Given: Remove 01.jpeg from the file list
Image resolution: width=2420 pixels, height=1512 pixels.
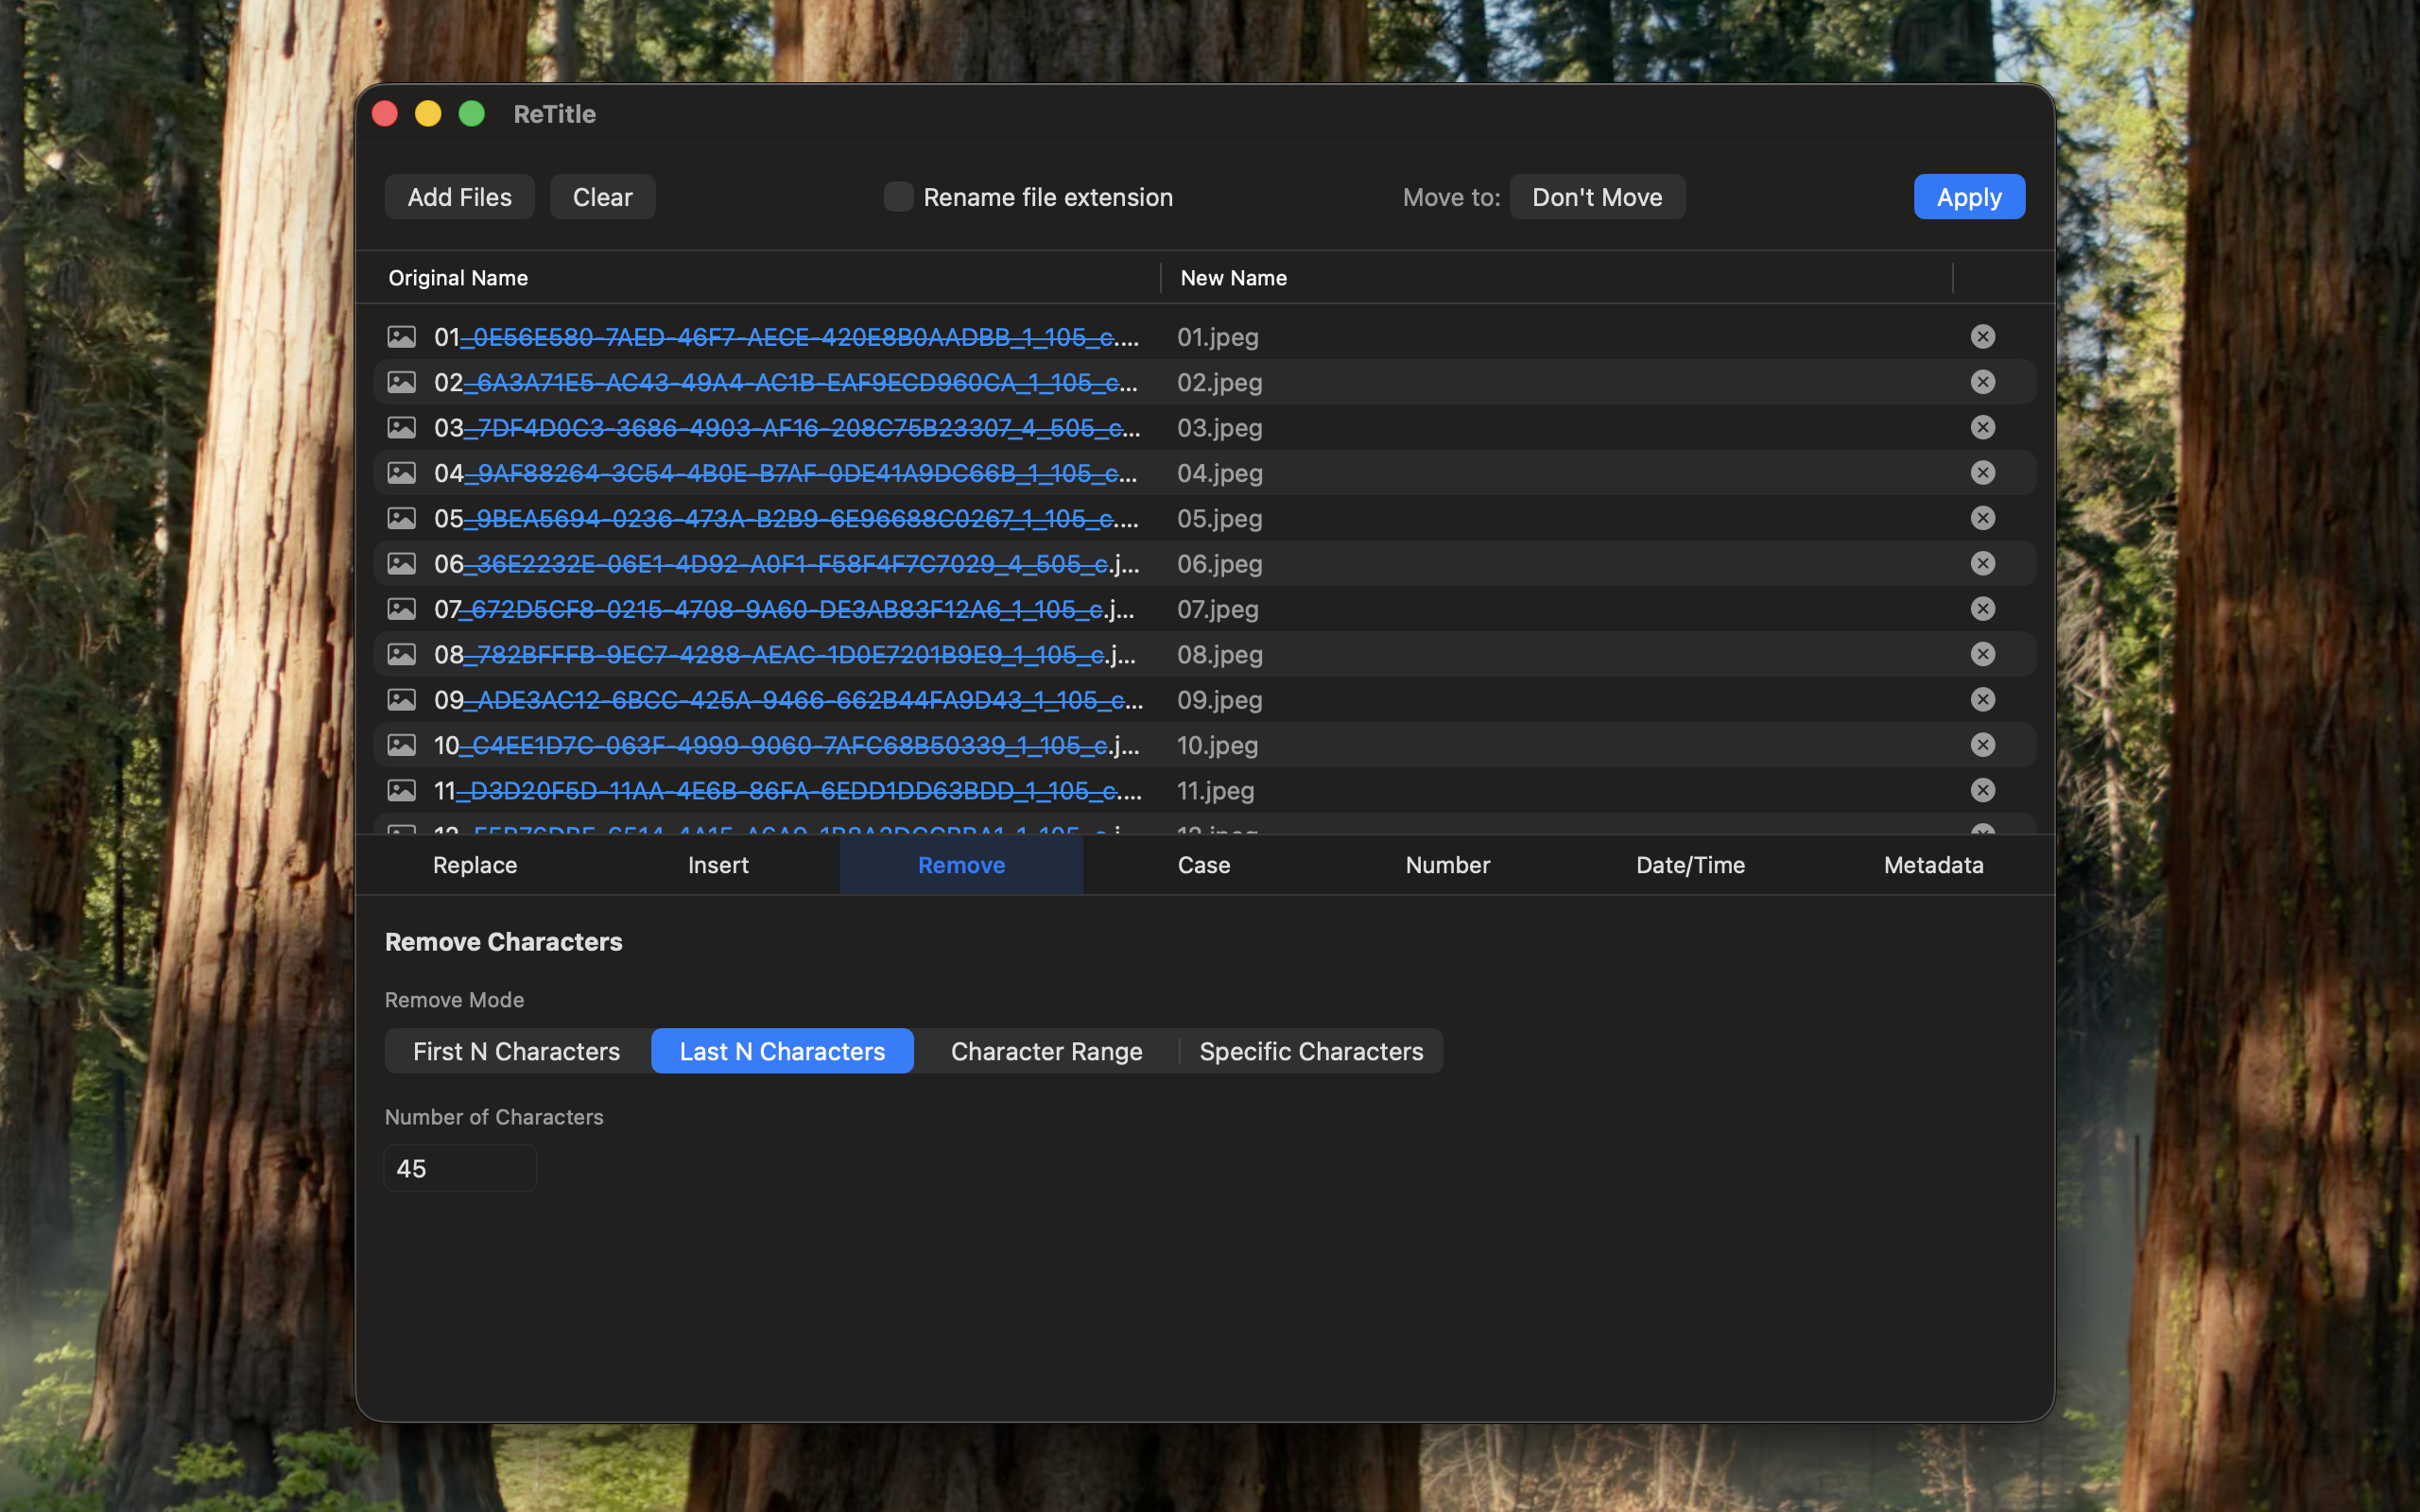Looking at the screenshot, I should pyautogui.click(x=1982, y=336).
